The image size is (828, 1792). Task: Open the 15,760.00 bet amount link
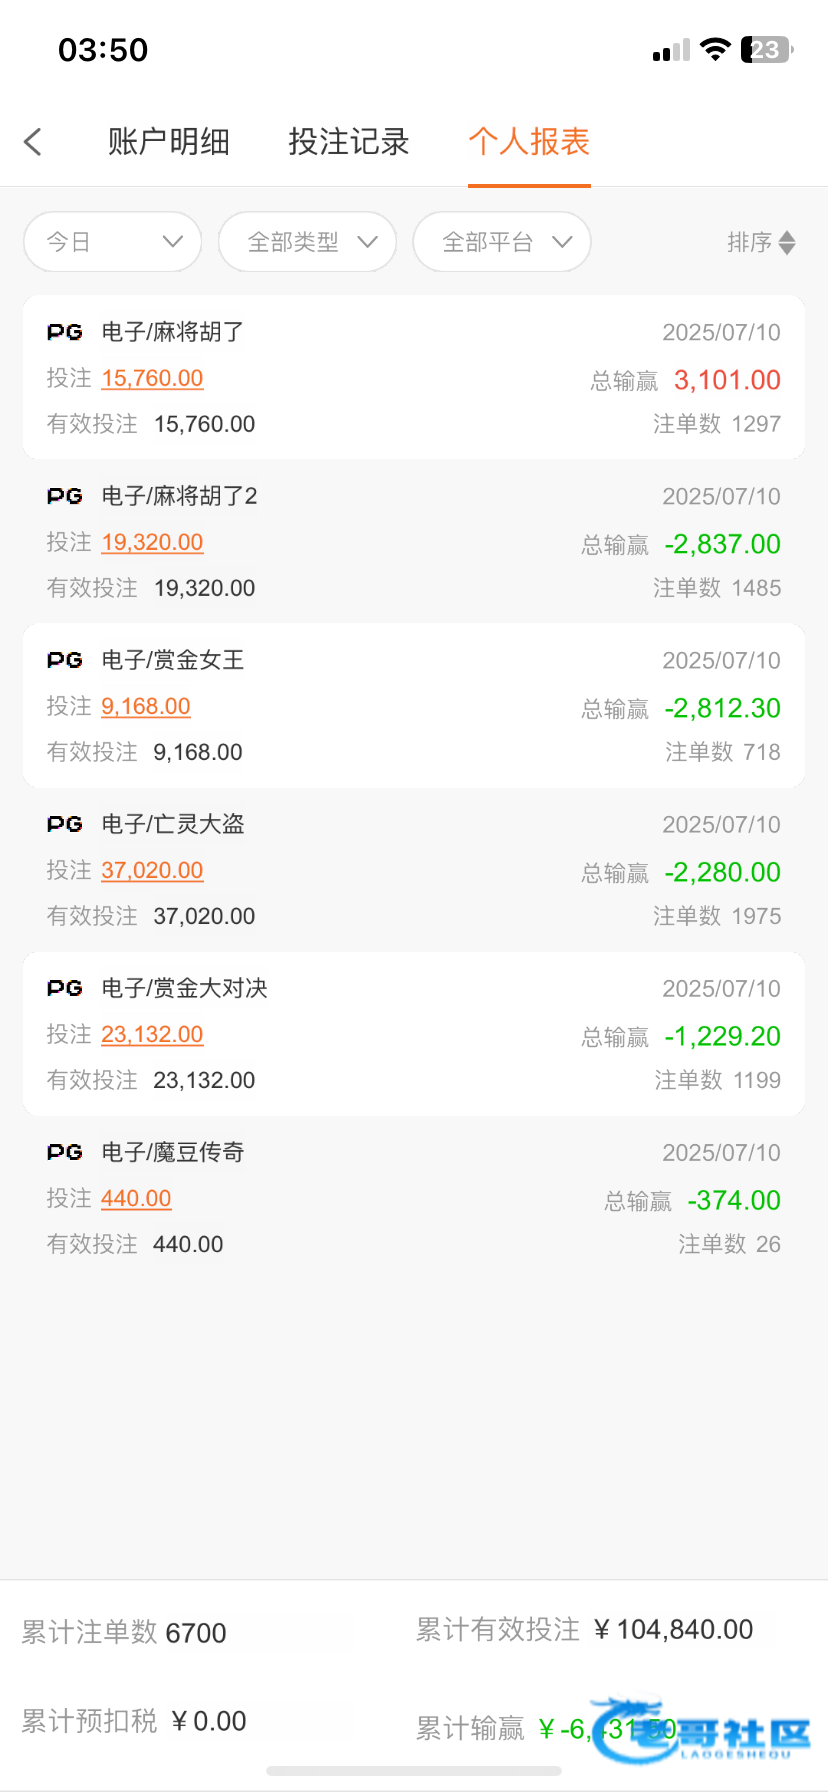(x=152, y=379)
